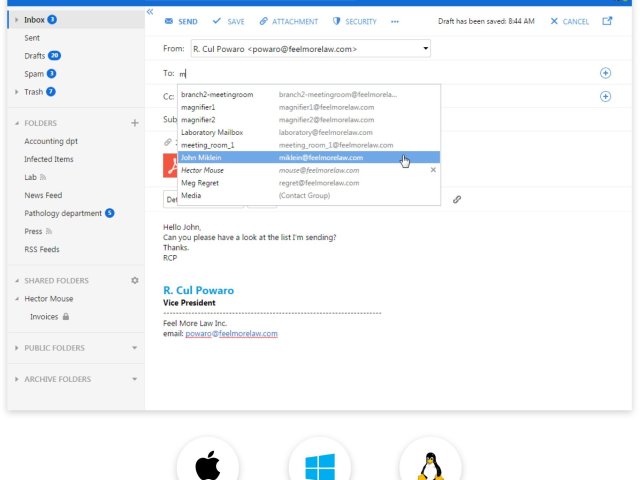Click the R. Cul Powaro signature name
Screen dimensions: 640x480
coord(198,290)
